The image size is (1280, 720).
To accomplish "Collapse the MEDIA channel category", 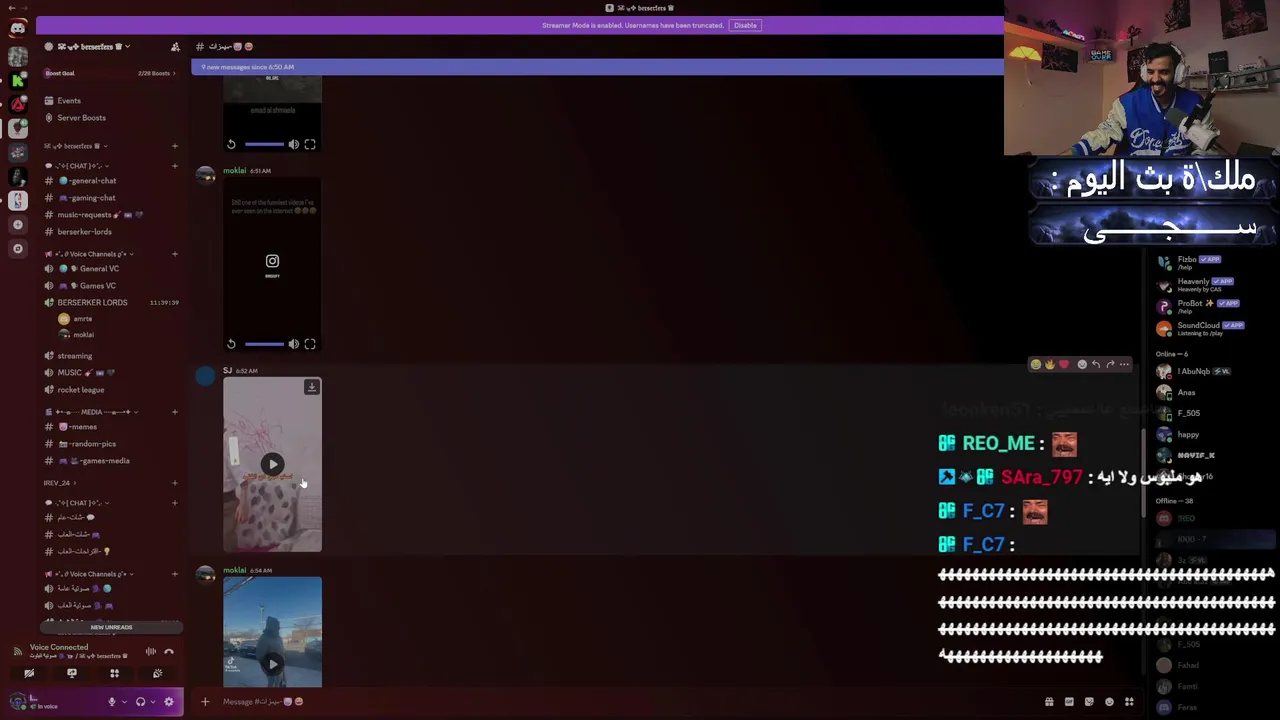I will click(x=92, y=412).
